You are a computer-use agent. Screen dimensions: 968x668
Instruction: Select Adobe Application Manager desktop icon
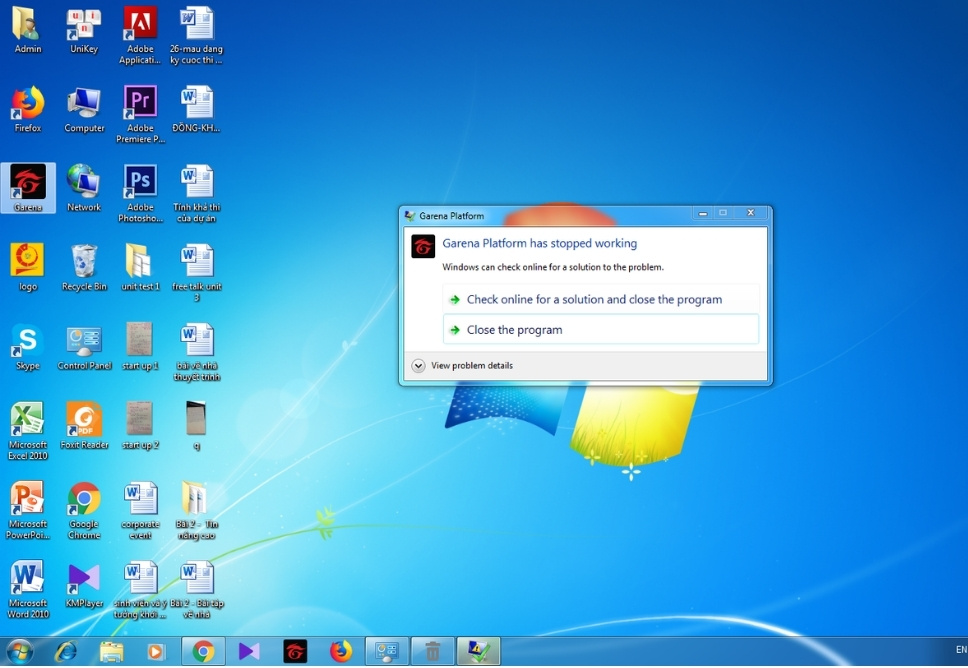pos(140,36)
